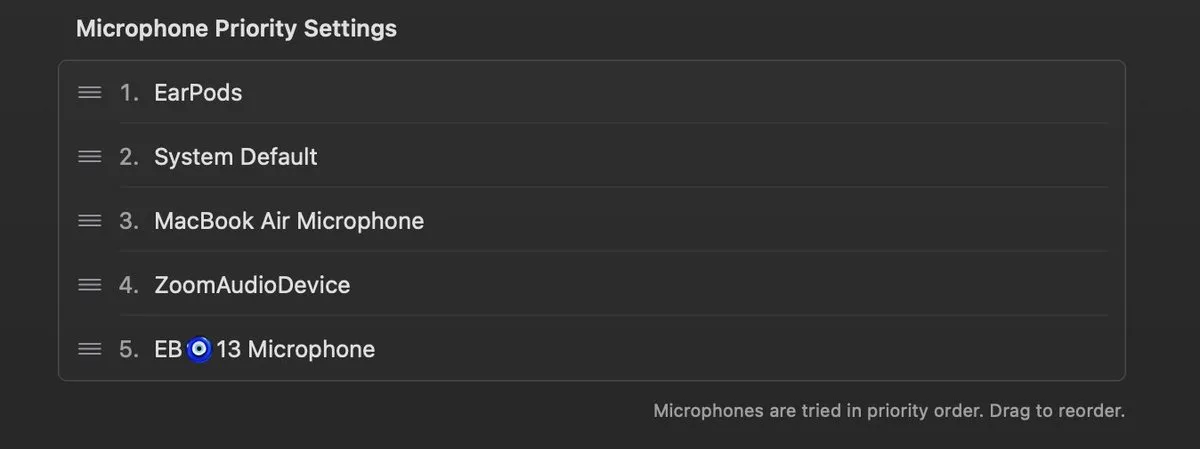Click the drag handle beside EarPods
This screenshot has height=449, width=1200.
point(90,93)
